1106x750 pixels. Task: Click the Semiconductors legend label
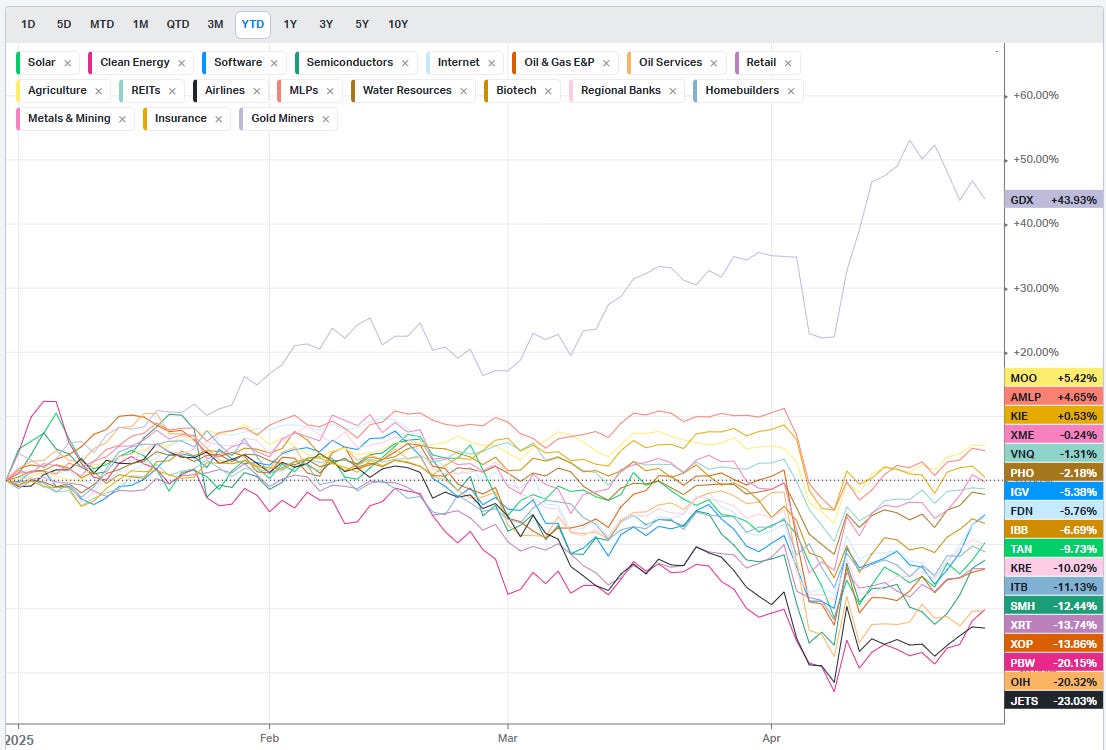(x=350, y=62)
